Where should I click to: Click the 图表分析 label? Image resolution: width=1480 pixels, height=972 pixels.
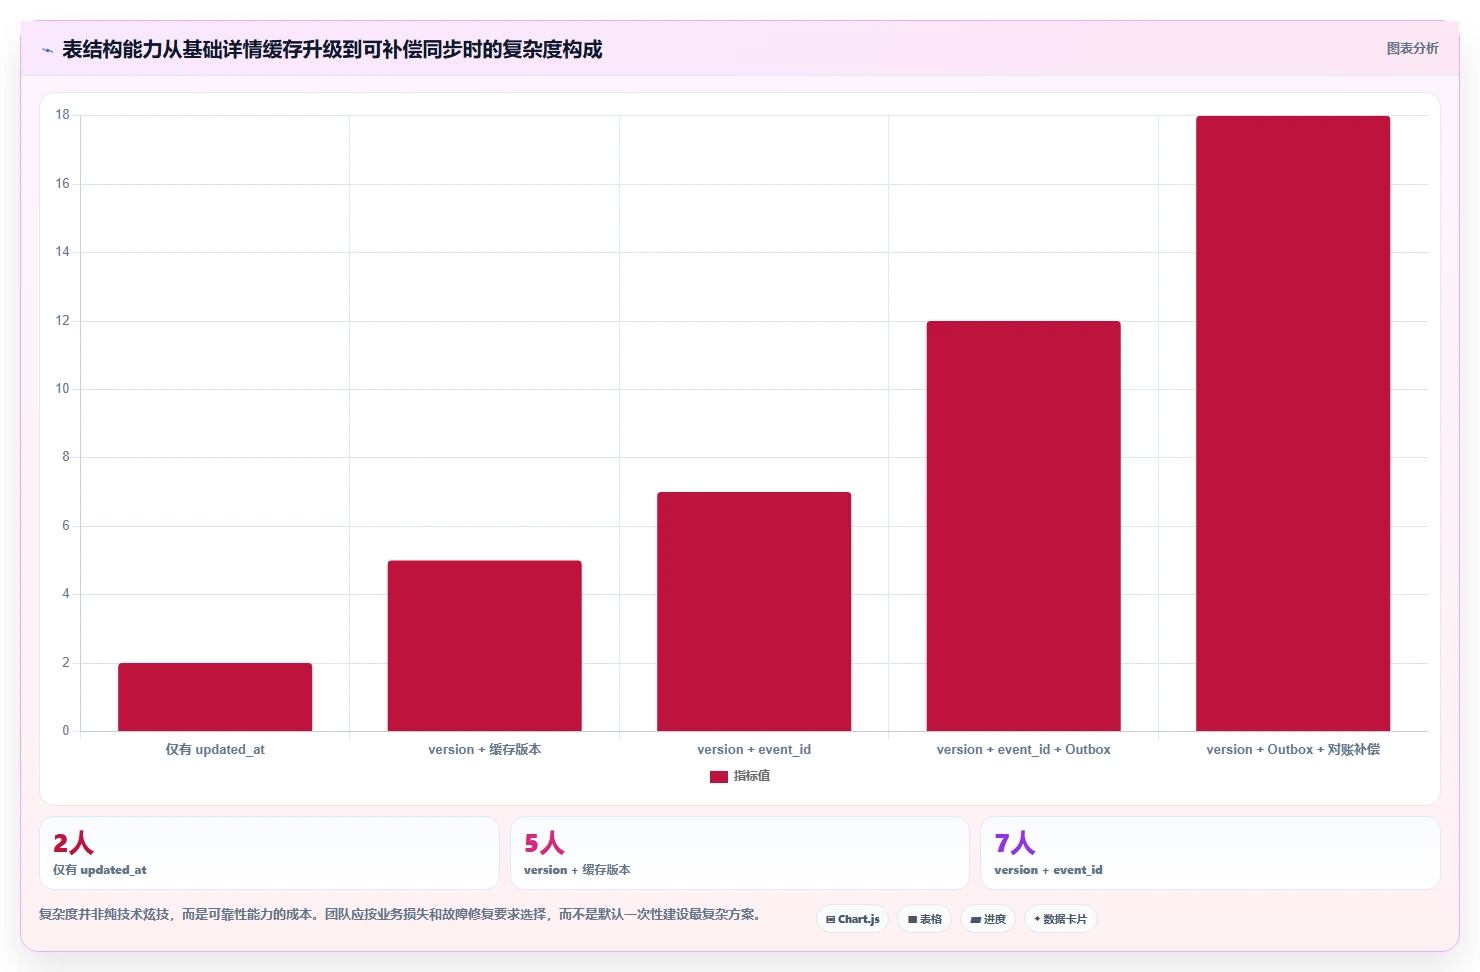(x=1412, y=48)
